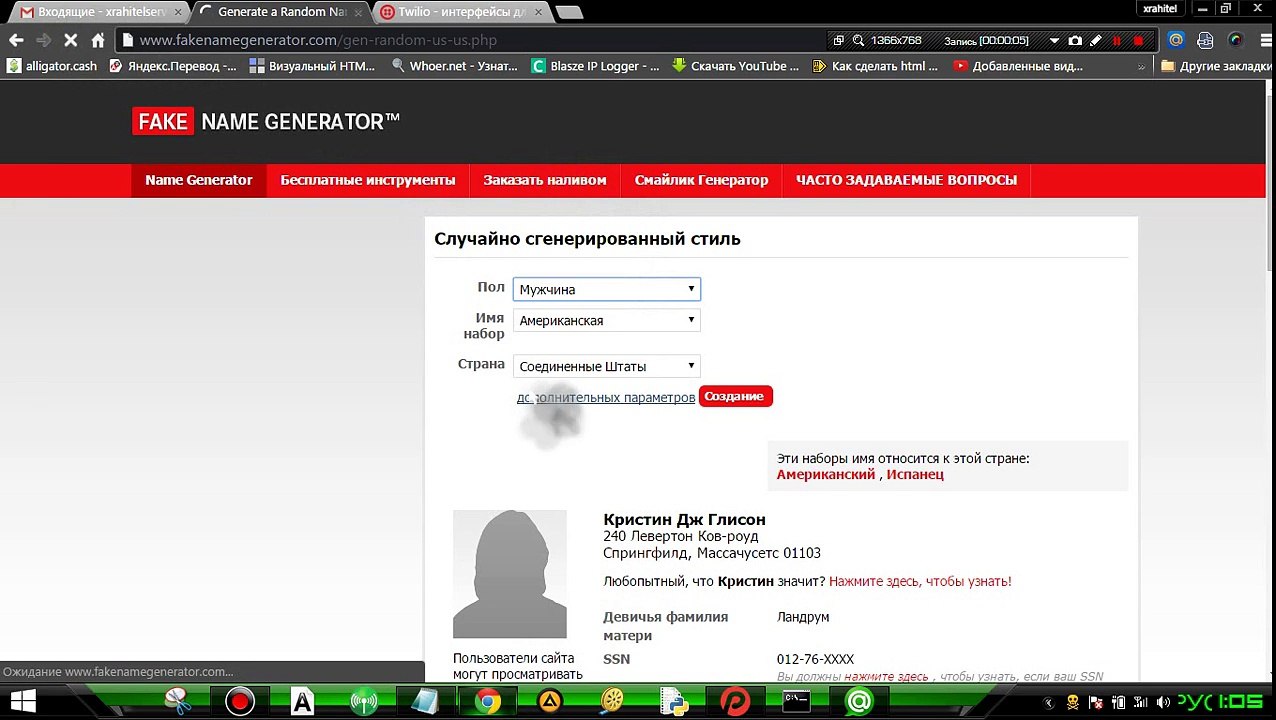This screenshot has height=720, width=1276.
Task: Open the command prompt taskbar icon
Action: point(796,702)
